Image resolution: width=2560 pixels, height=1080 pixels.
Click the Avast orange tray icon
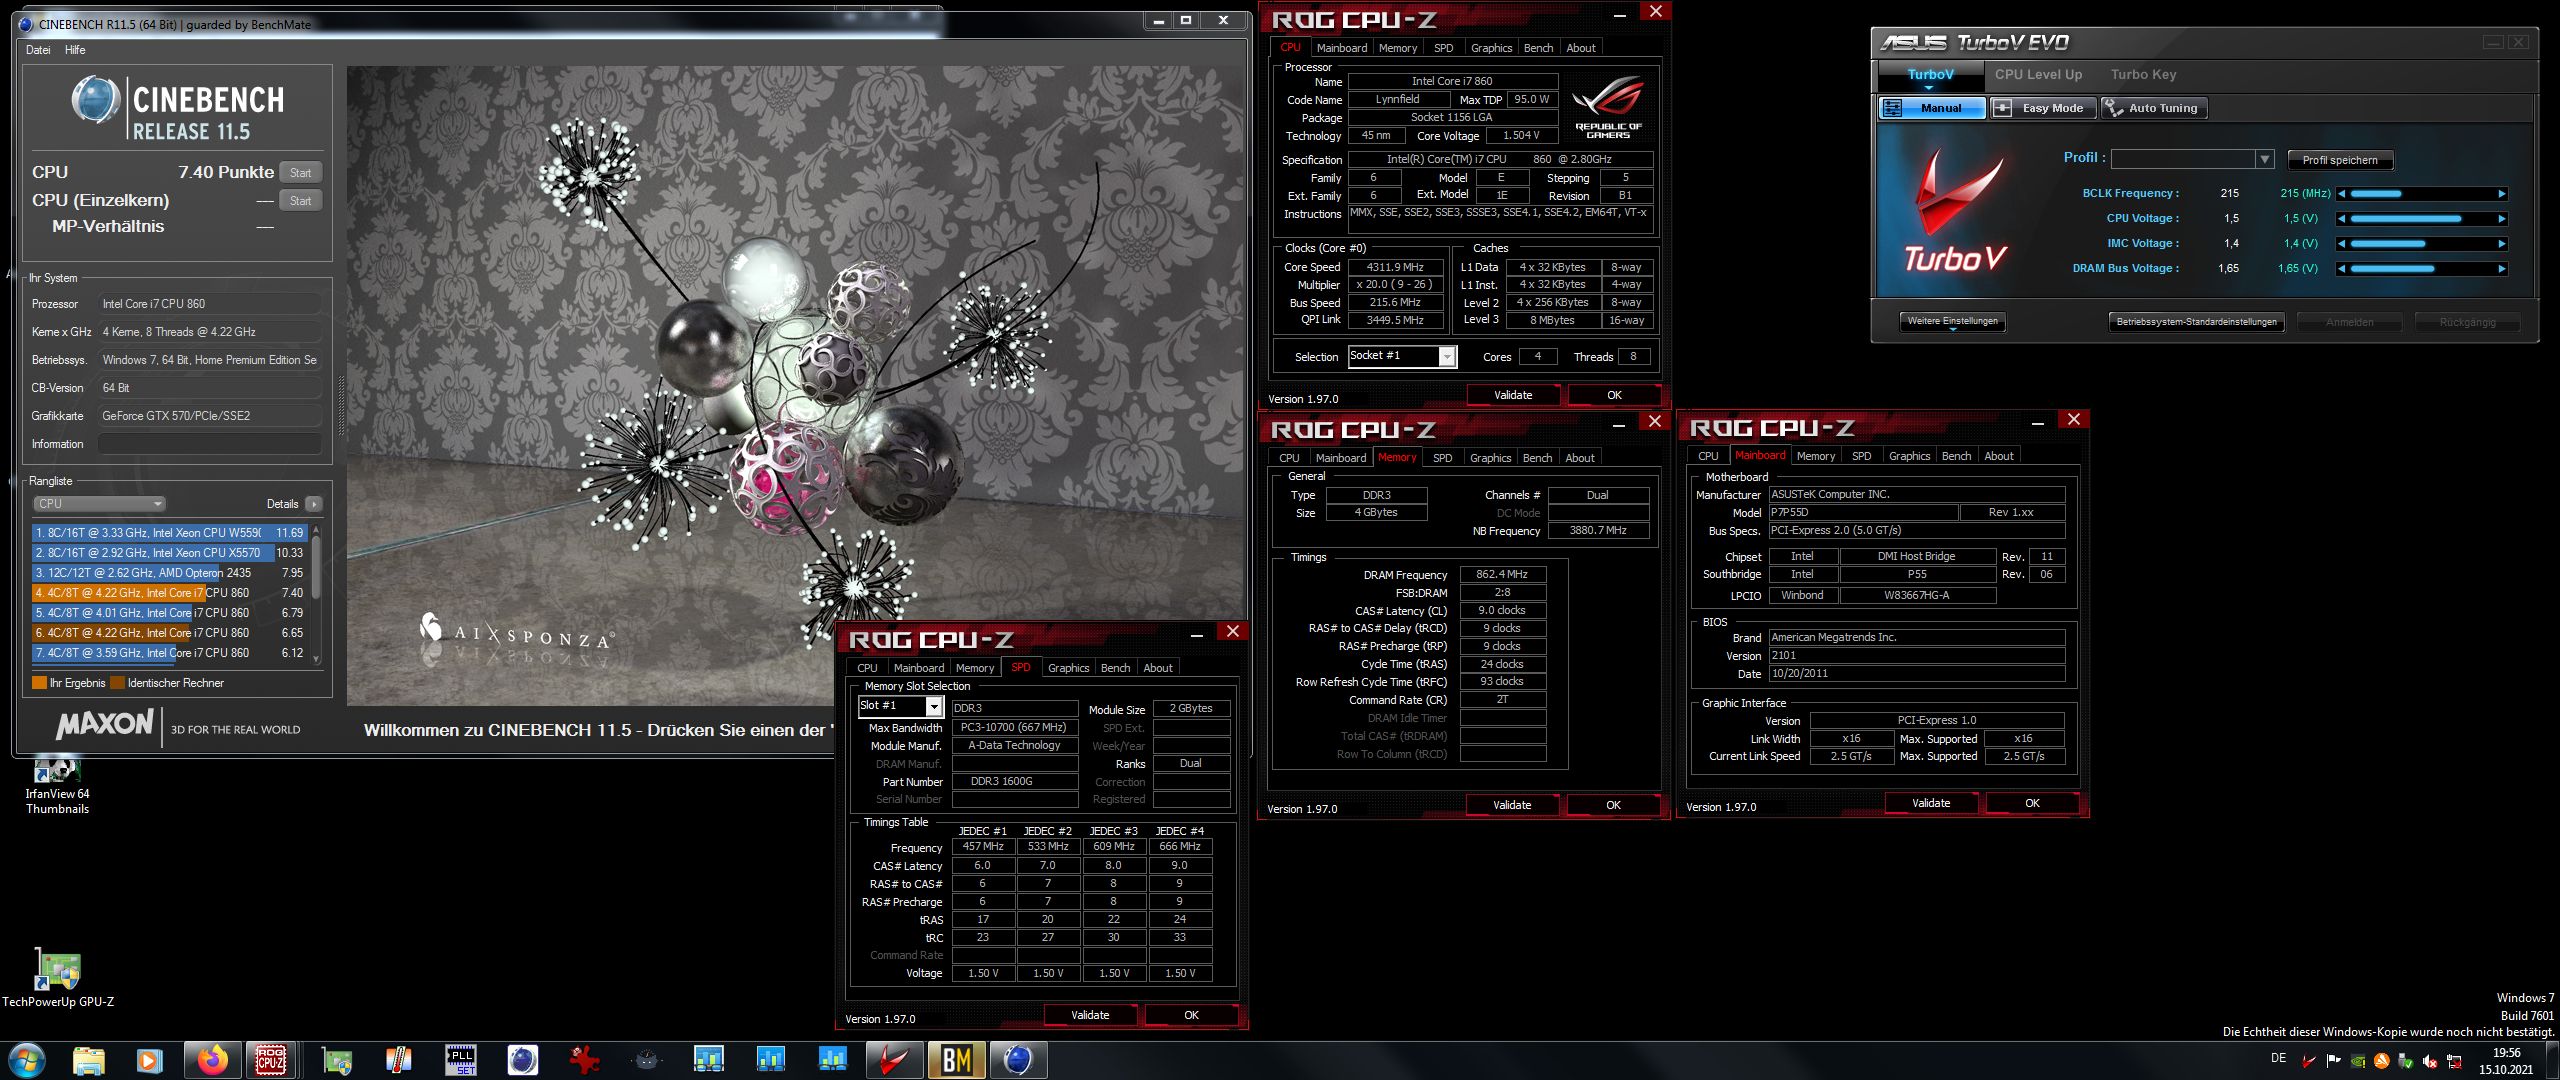[2381, 1061]
